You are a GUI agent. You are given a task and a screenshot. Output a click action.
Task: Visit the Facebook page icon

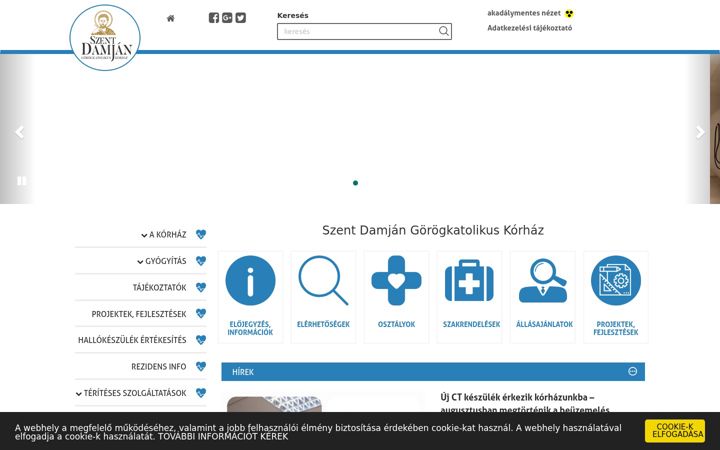pyautogui.click(x=214, y=18)
